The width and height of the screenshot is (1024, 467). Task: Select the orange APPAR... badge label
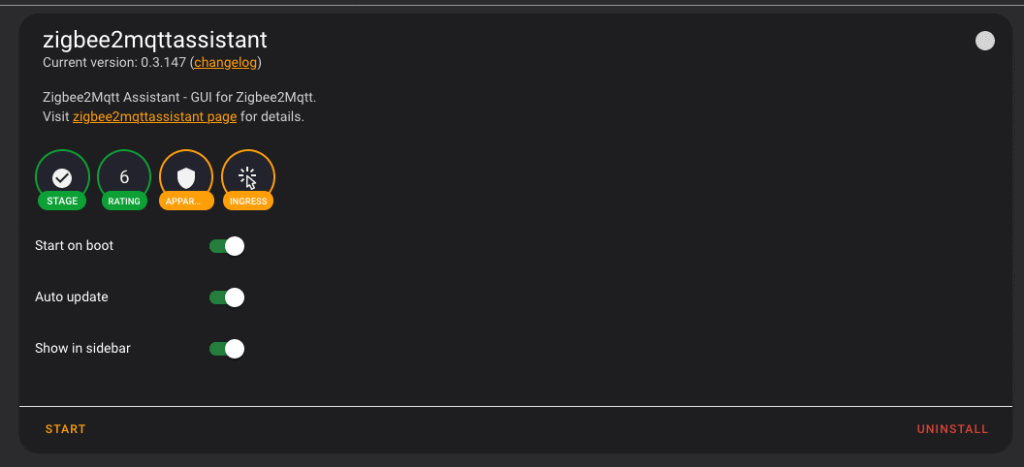click(186, 201)
